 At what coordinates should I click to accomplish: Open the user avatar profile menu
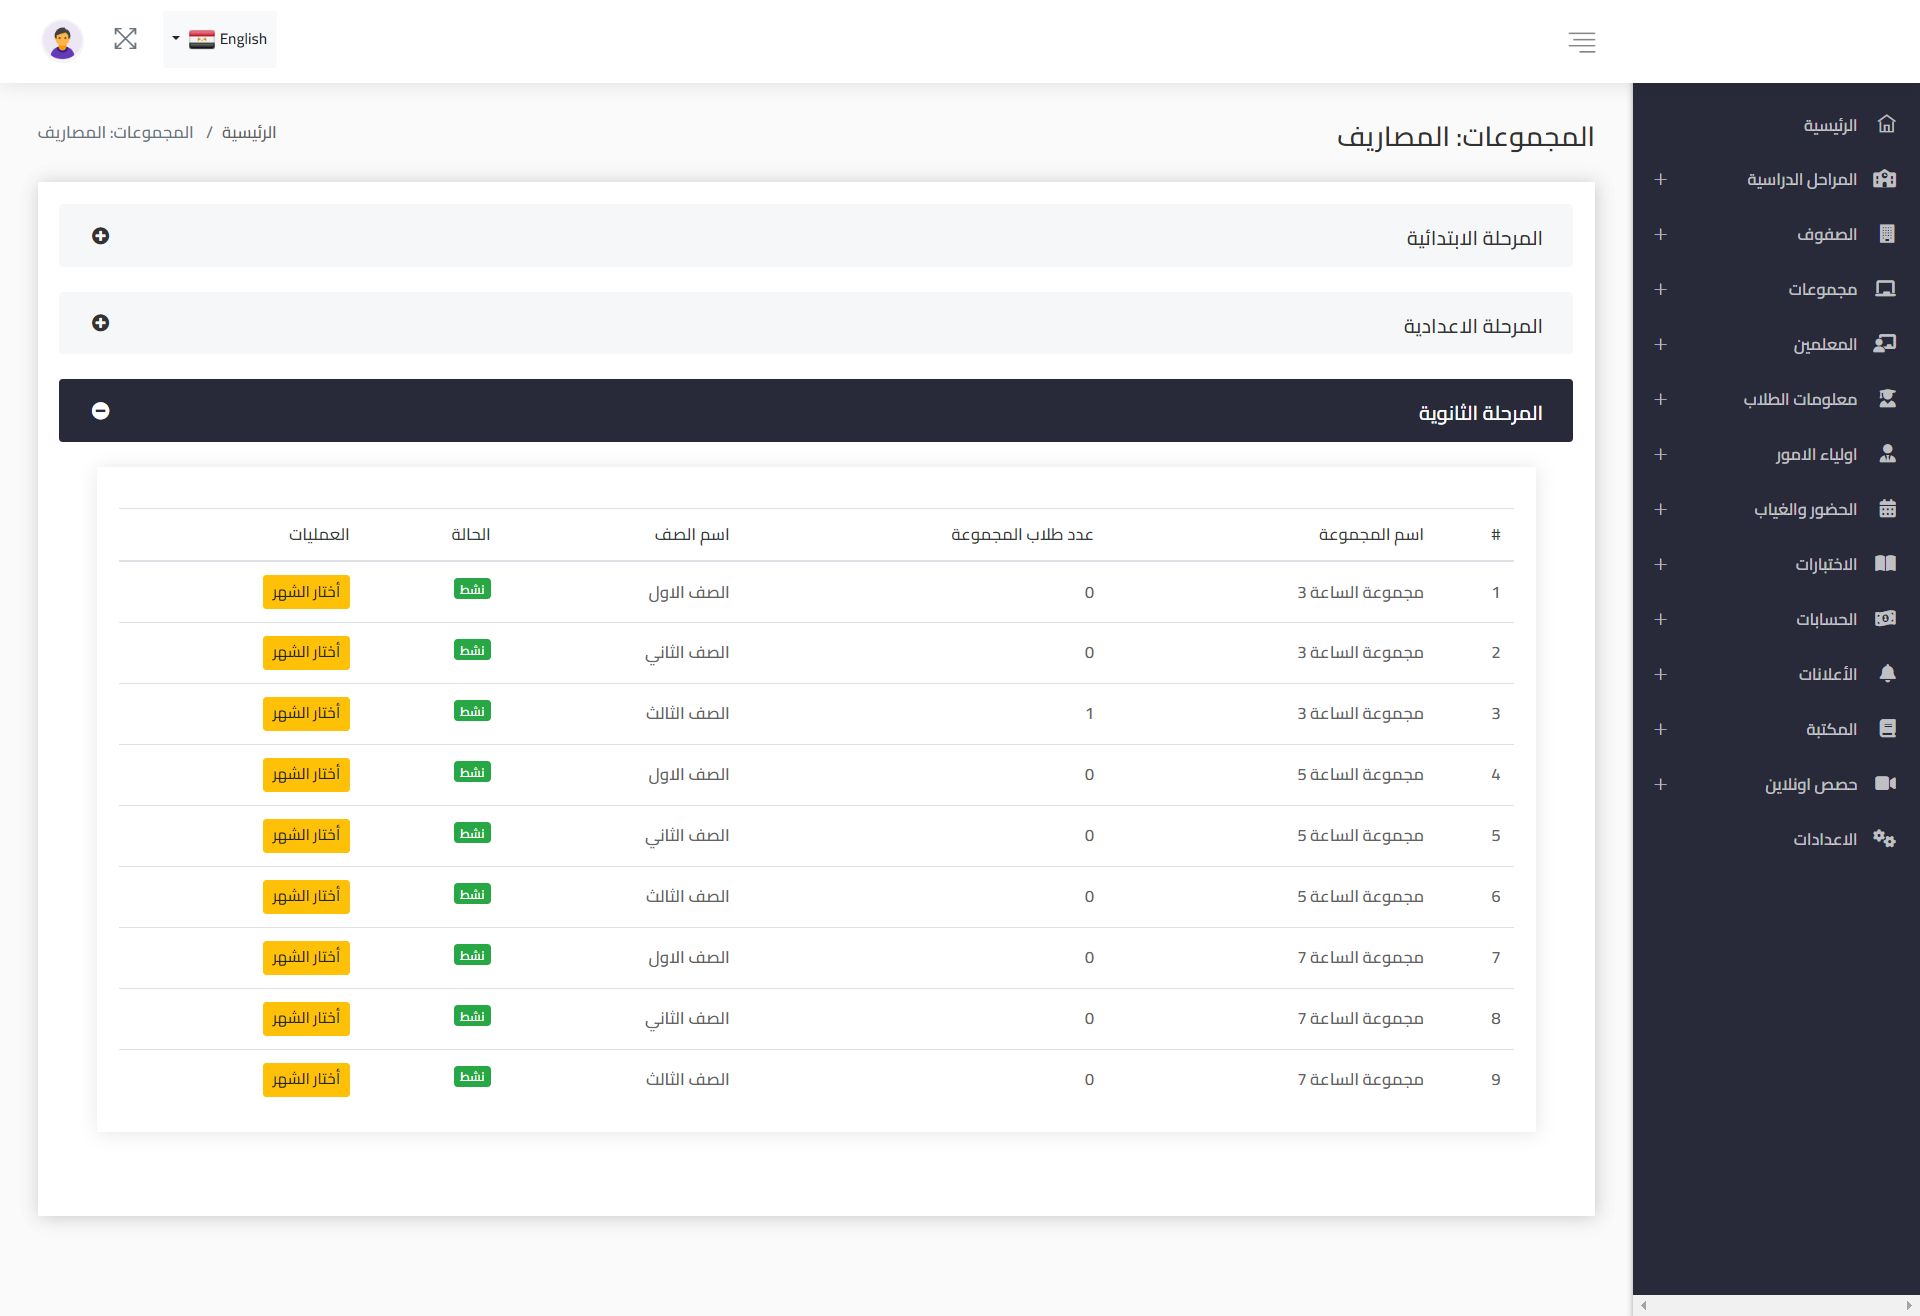coord(62,40)
